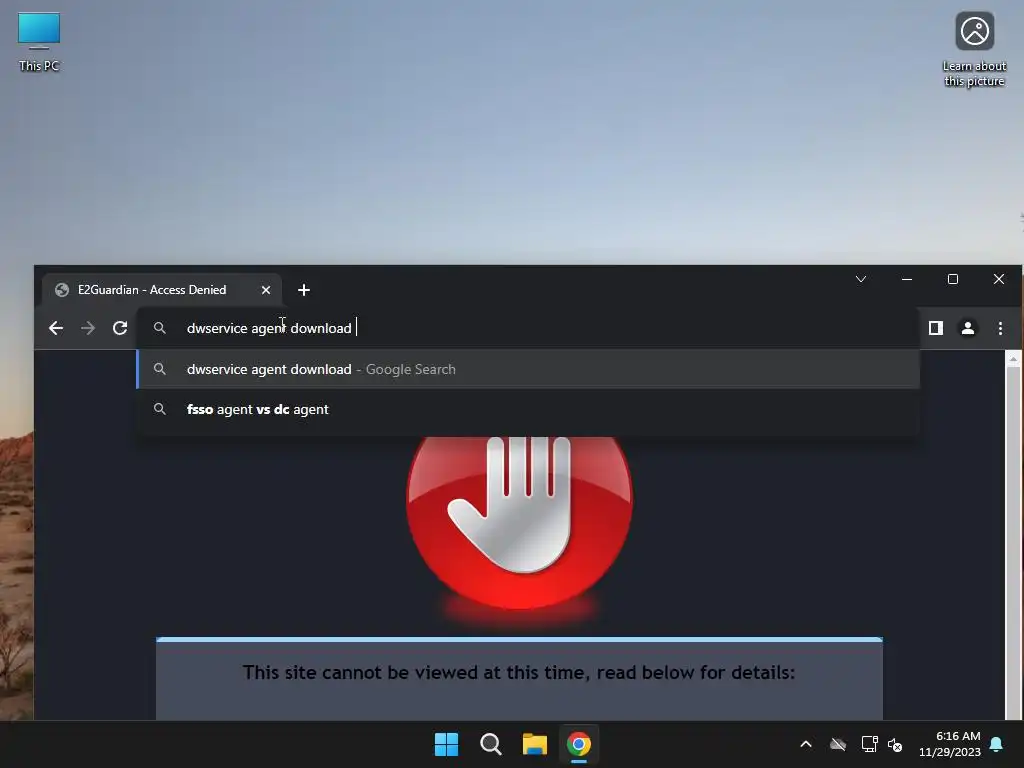
Task: Click the address bar search magnifier icon
Action: click(159, 328)
